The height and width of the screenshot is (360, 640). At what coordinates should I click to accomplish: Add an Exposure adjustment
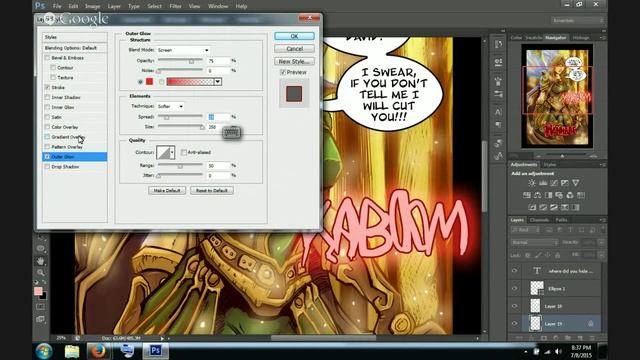click(x=564, y=183)
